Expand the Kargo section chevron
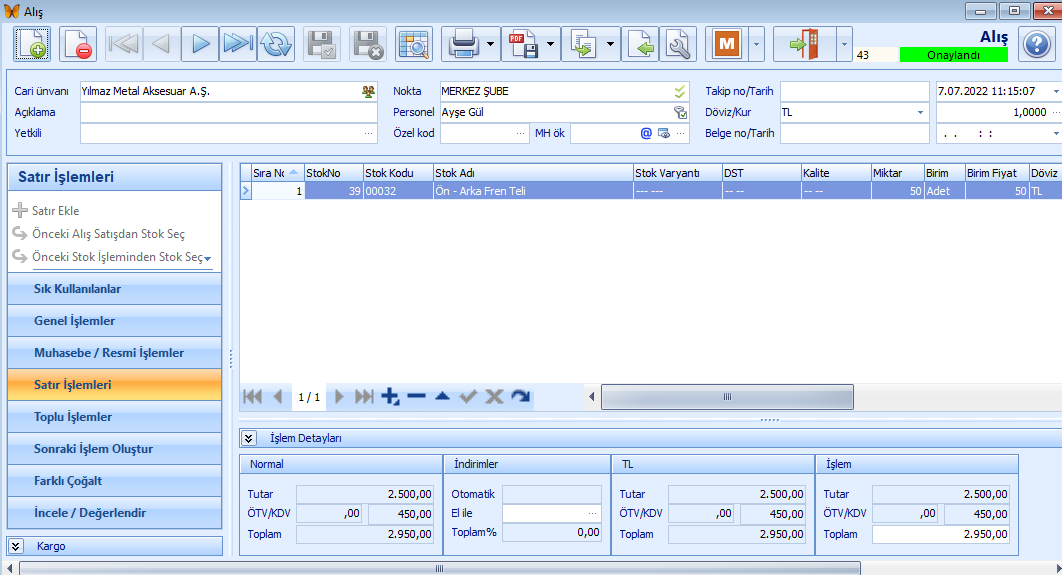The width and height of the screenshot is (1062, 575). point(16,546)
